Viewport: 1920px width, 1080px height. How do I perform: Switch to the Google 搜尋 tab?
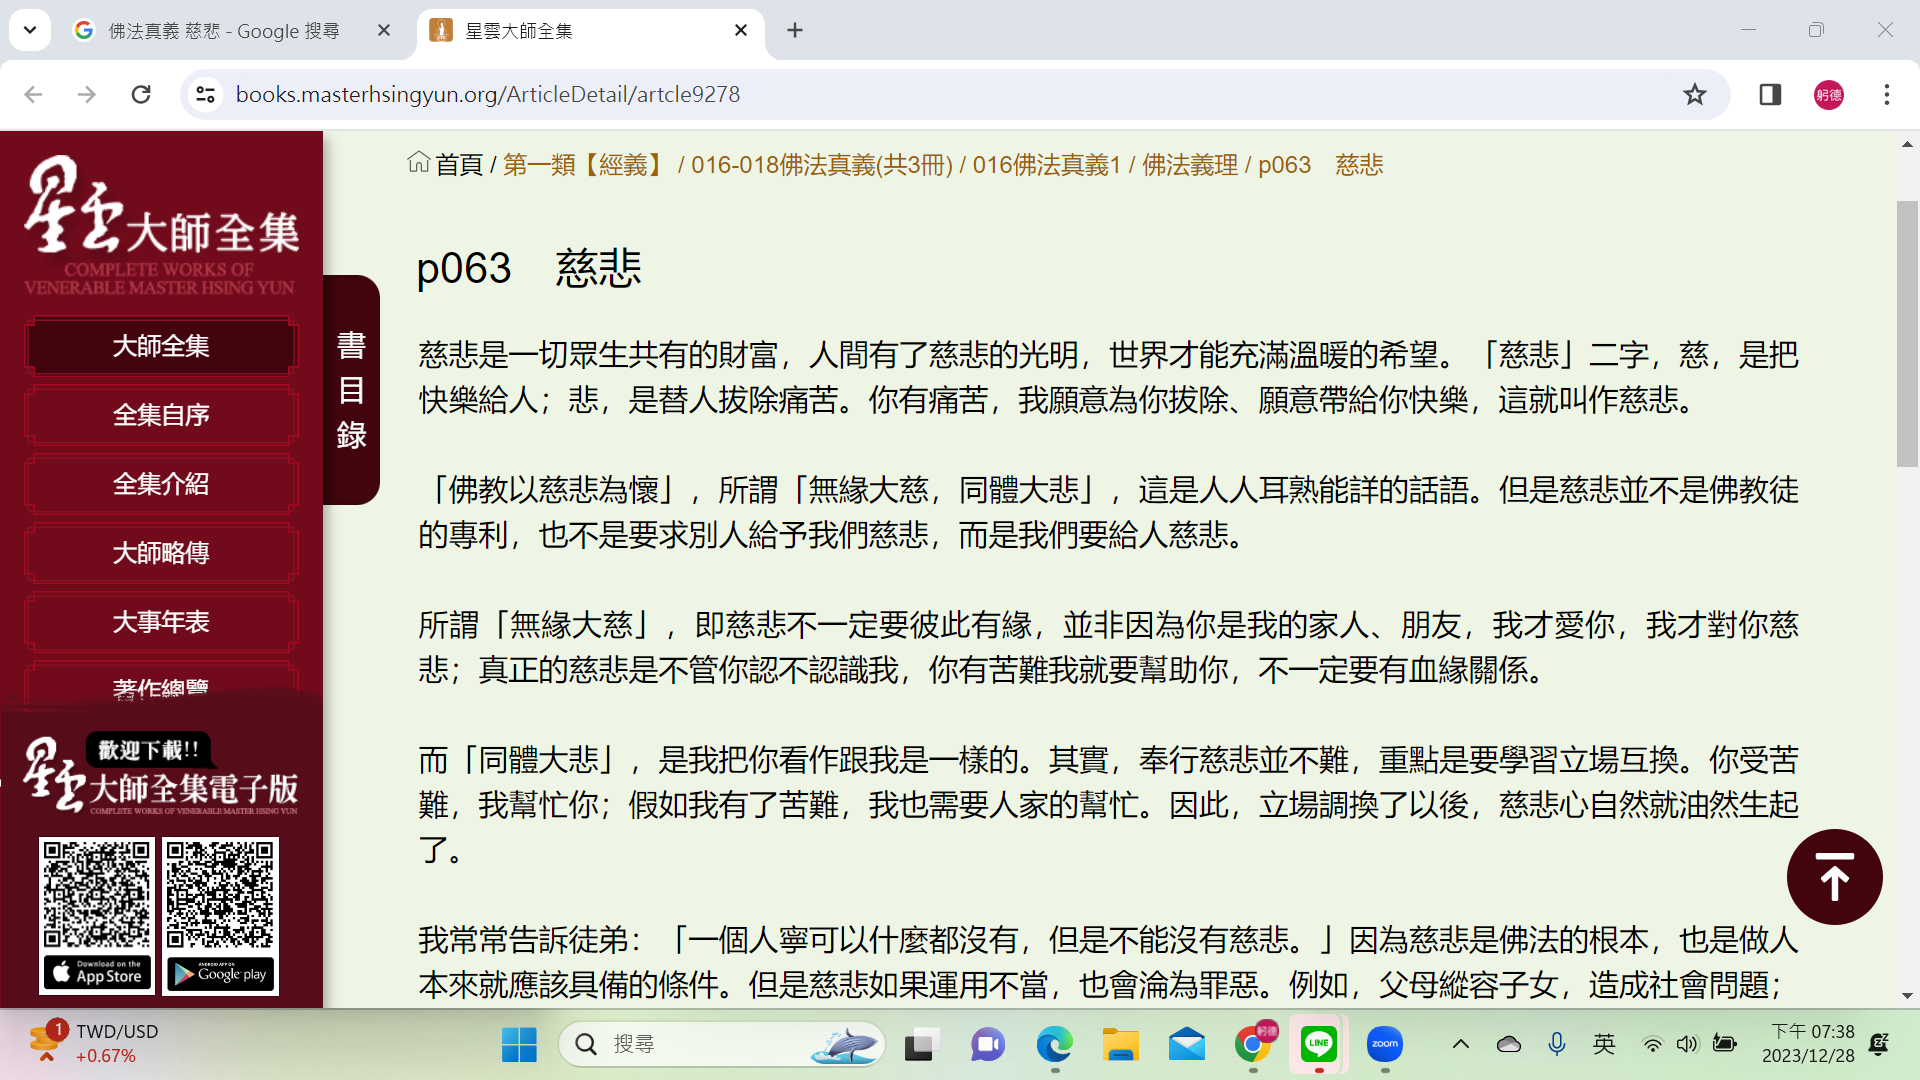(224, 31)
